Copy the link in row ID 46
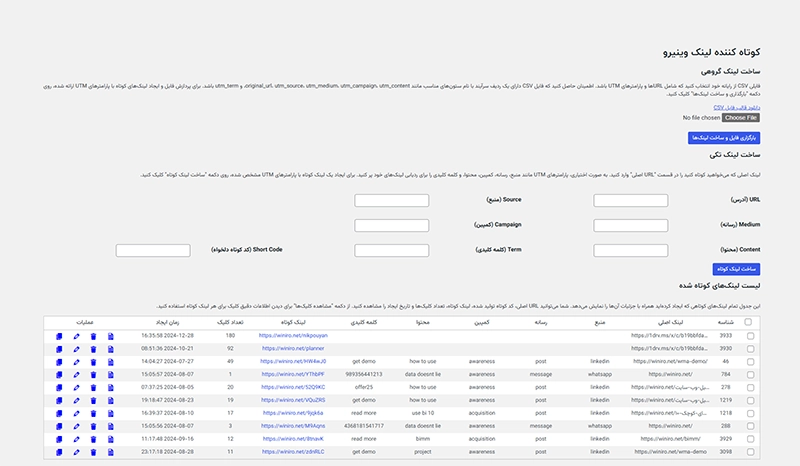The height and width of the screenshot is (466, 800). coord(59,362)
